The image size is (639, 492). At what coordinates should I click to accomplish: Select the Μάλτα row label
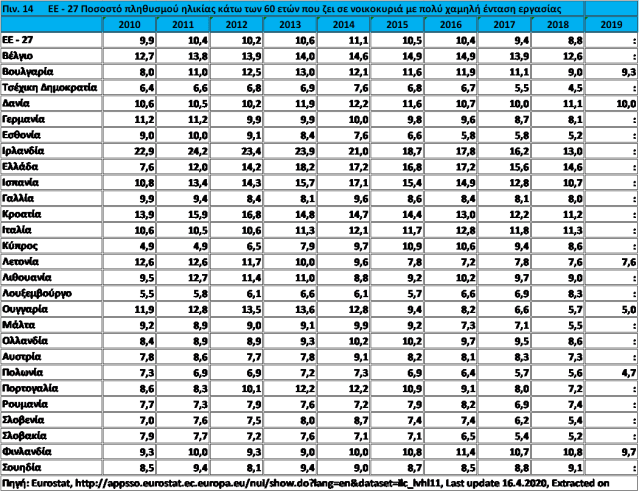point(21,324)
